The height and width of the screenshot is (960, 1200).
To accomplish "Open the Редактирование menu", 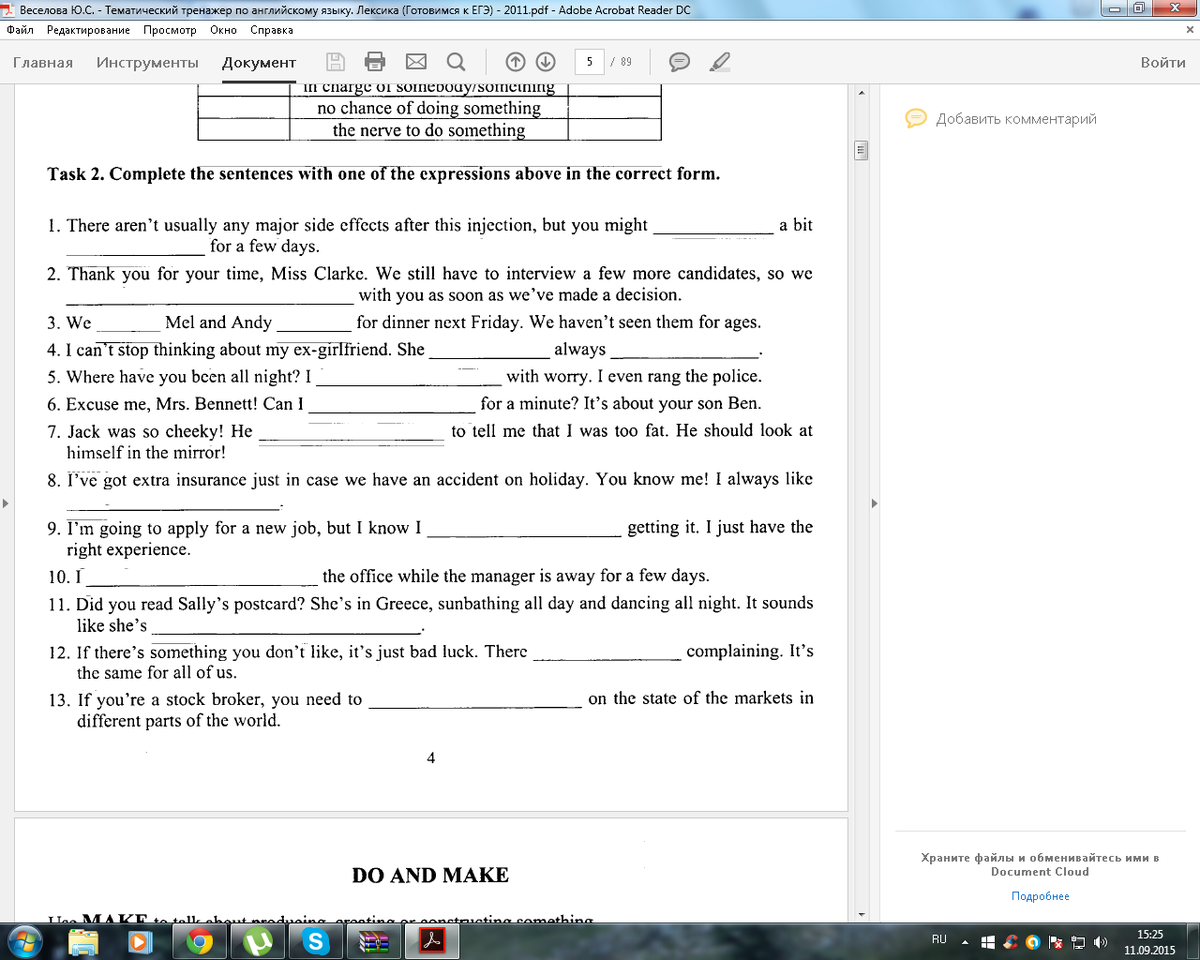I will coord(89,30).
